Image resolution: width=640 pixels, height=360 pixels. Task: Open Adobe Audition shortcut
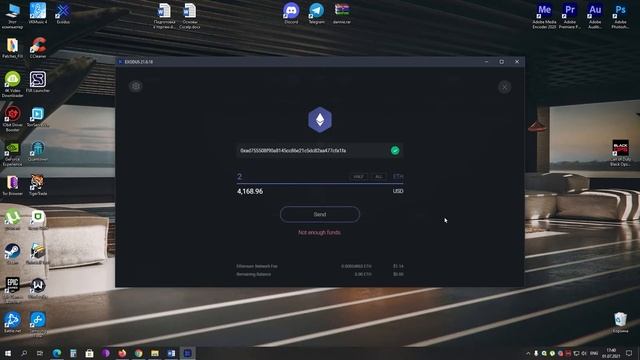[x=595, y=16]
